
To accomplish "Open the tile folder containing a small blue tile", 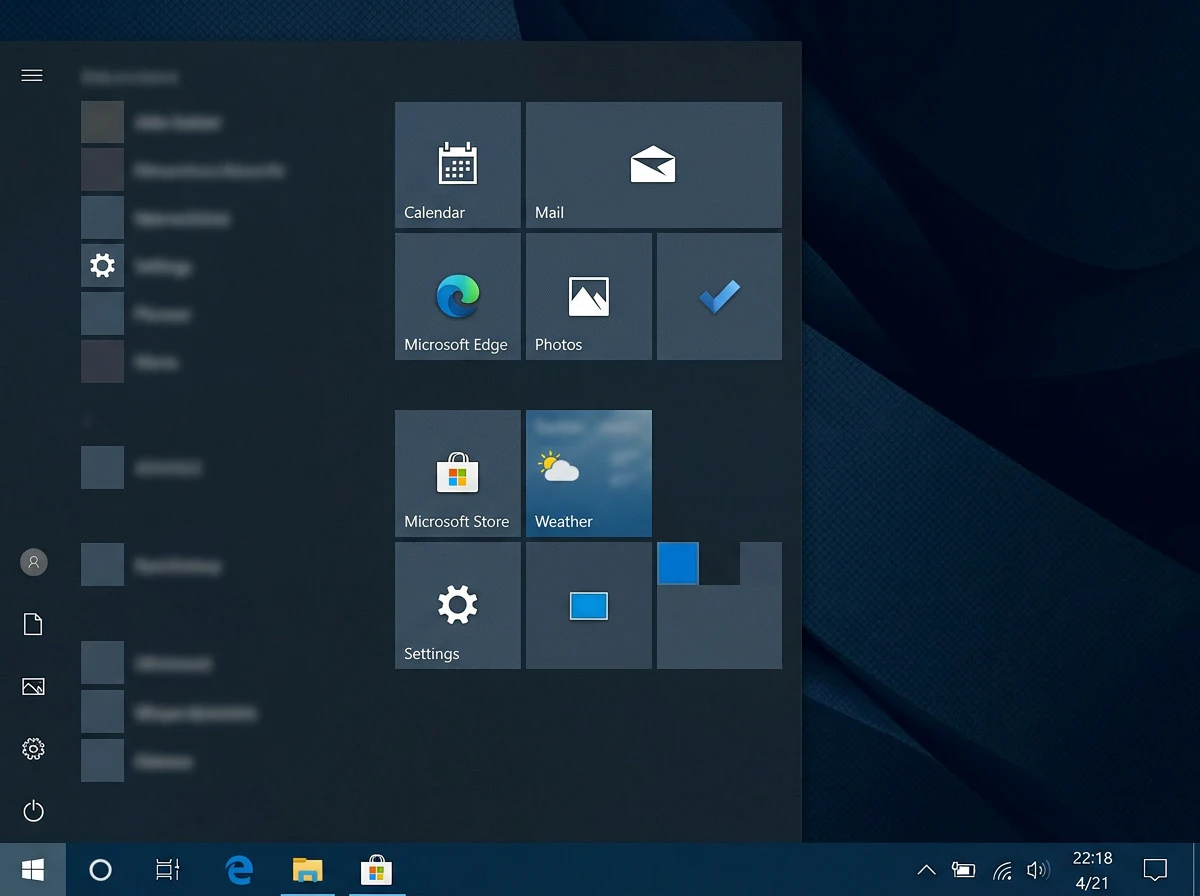I will (x=719, y=605).
